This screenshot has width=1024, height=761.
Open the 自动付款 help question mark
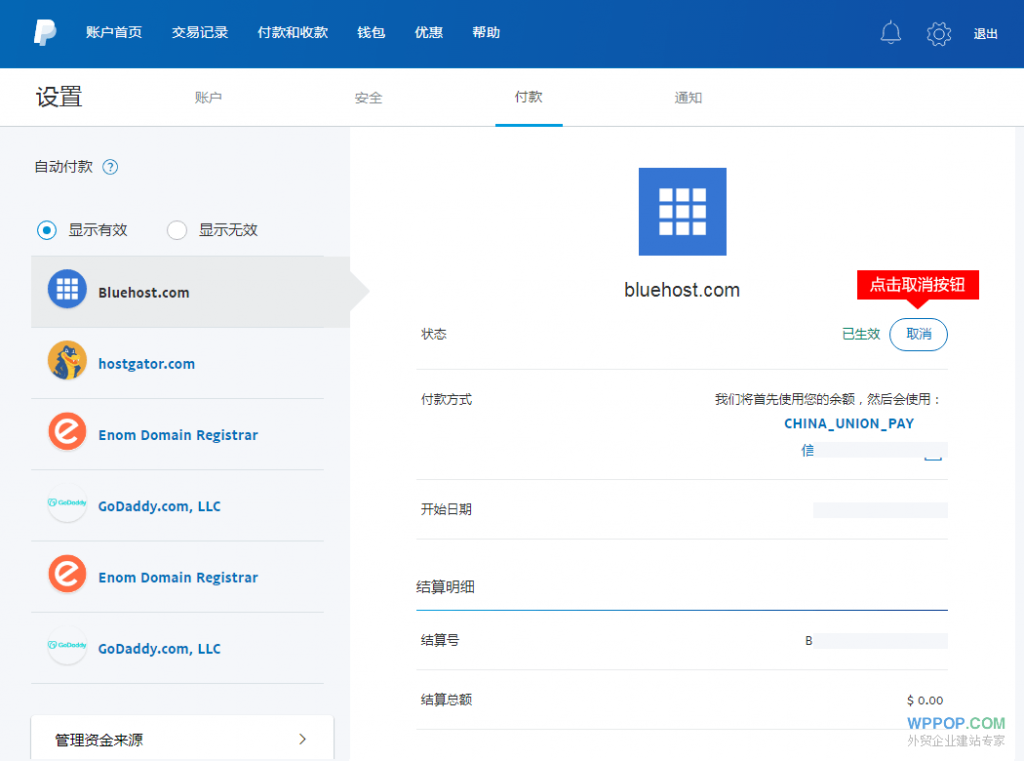pyautogui.click(x=110, y=167)
